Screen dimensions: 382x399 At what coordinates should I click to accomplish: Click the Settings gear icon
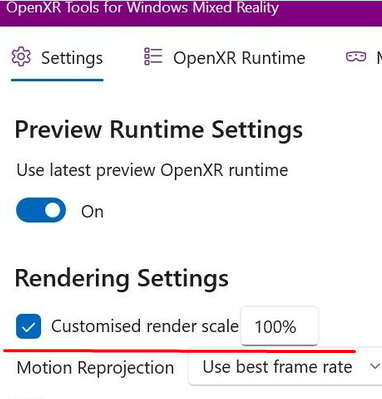pyautogui.click(x=21, y=57)
